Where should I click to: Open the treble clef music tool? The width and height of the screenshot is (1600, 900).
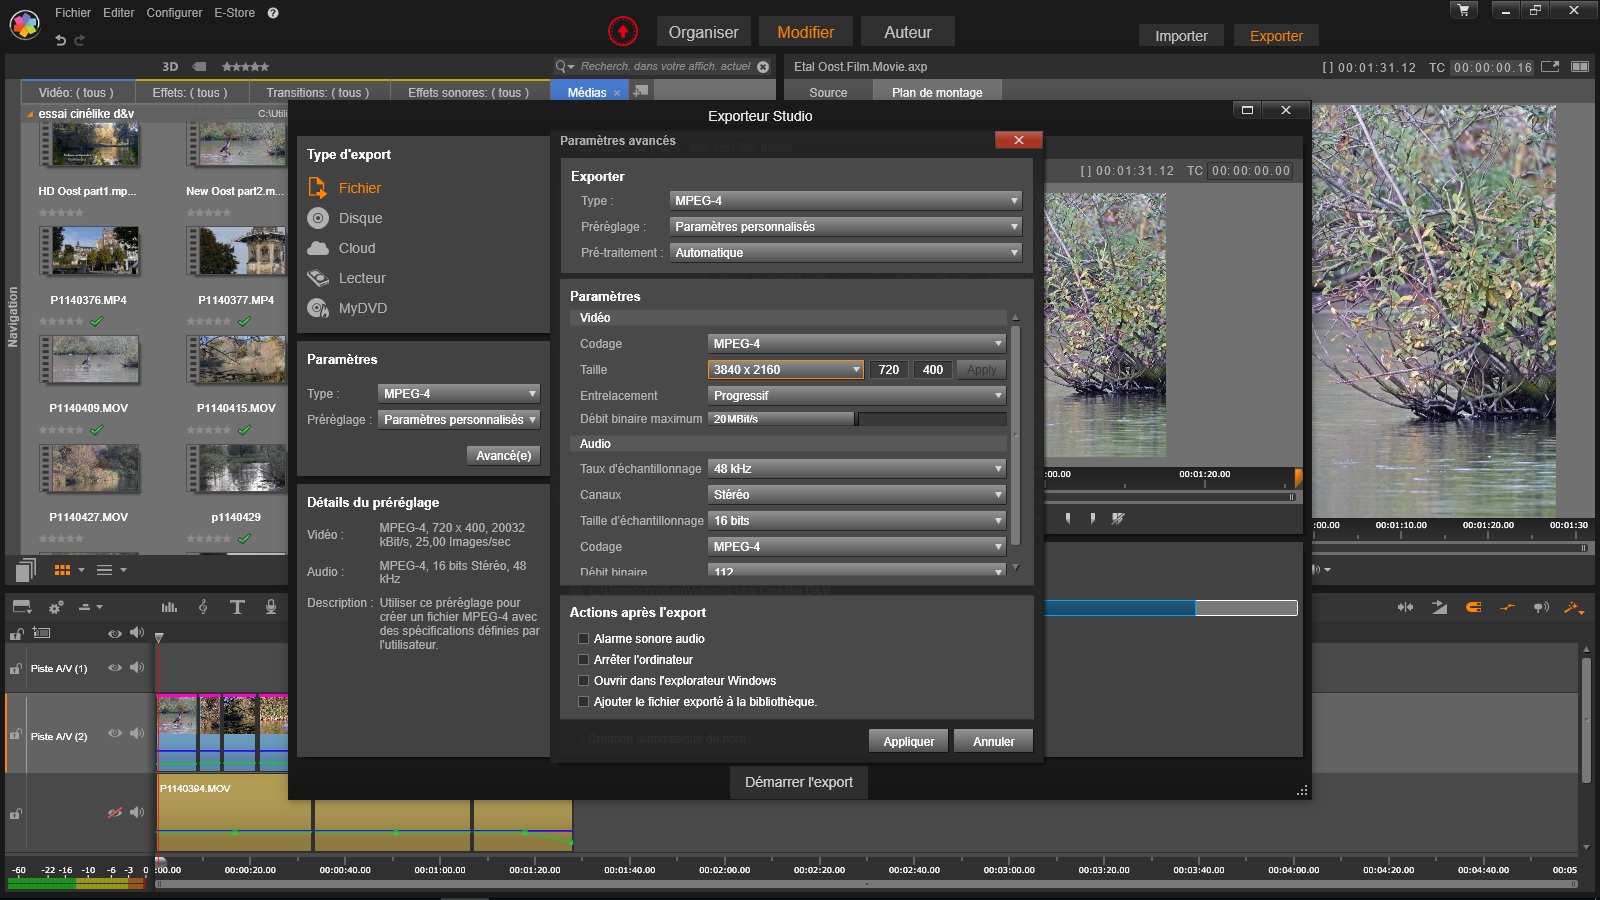203,607
